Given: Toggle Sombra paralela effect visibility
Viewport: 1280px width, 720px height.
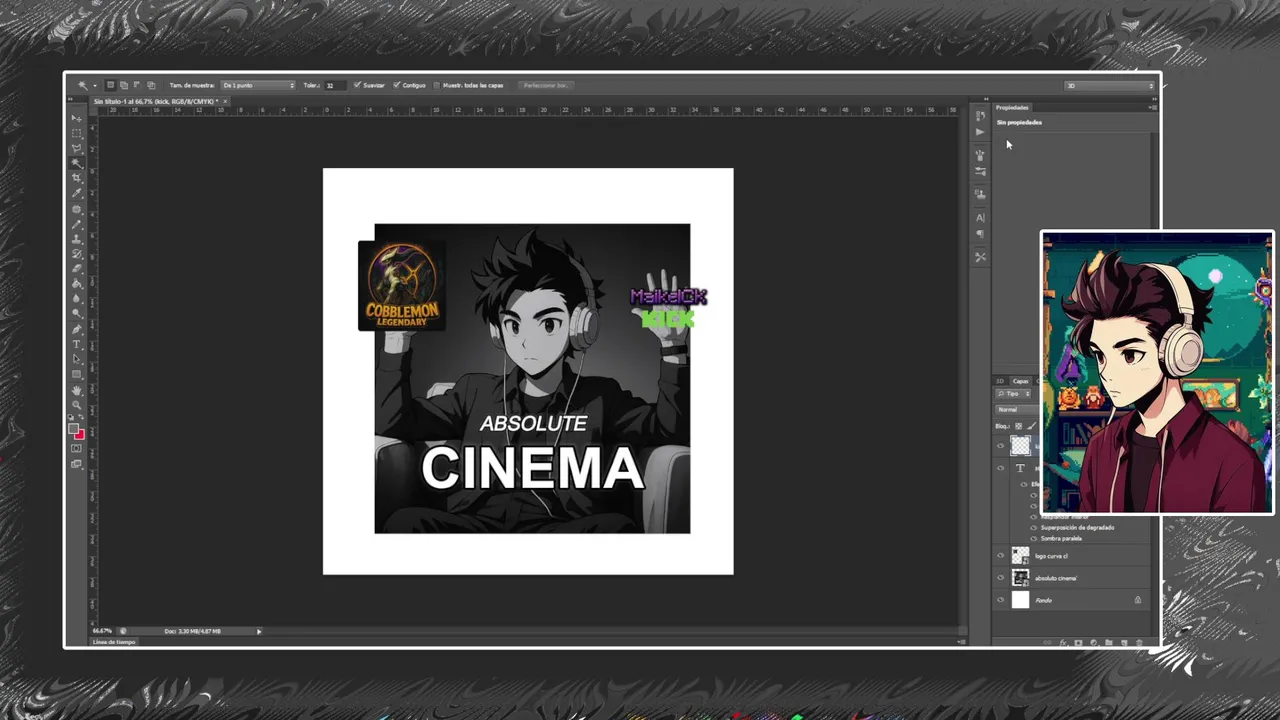Looking at the screenshot, I should click(1033, 539).
